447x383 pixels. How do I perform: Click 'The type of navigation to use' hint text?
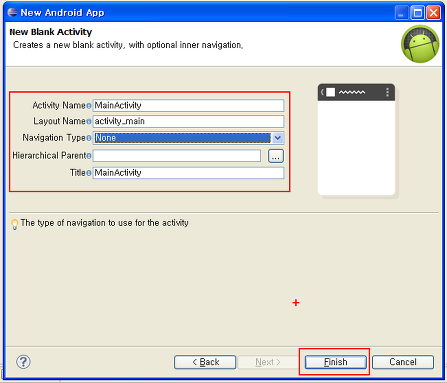click(x=105, y=223)
